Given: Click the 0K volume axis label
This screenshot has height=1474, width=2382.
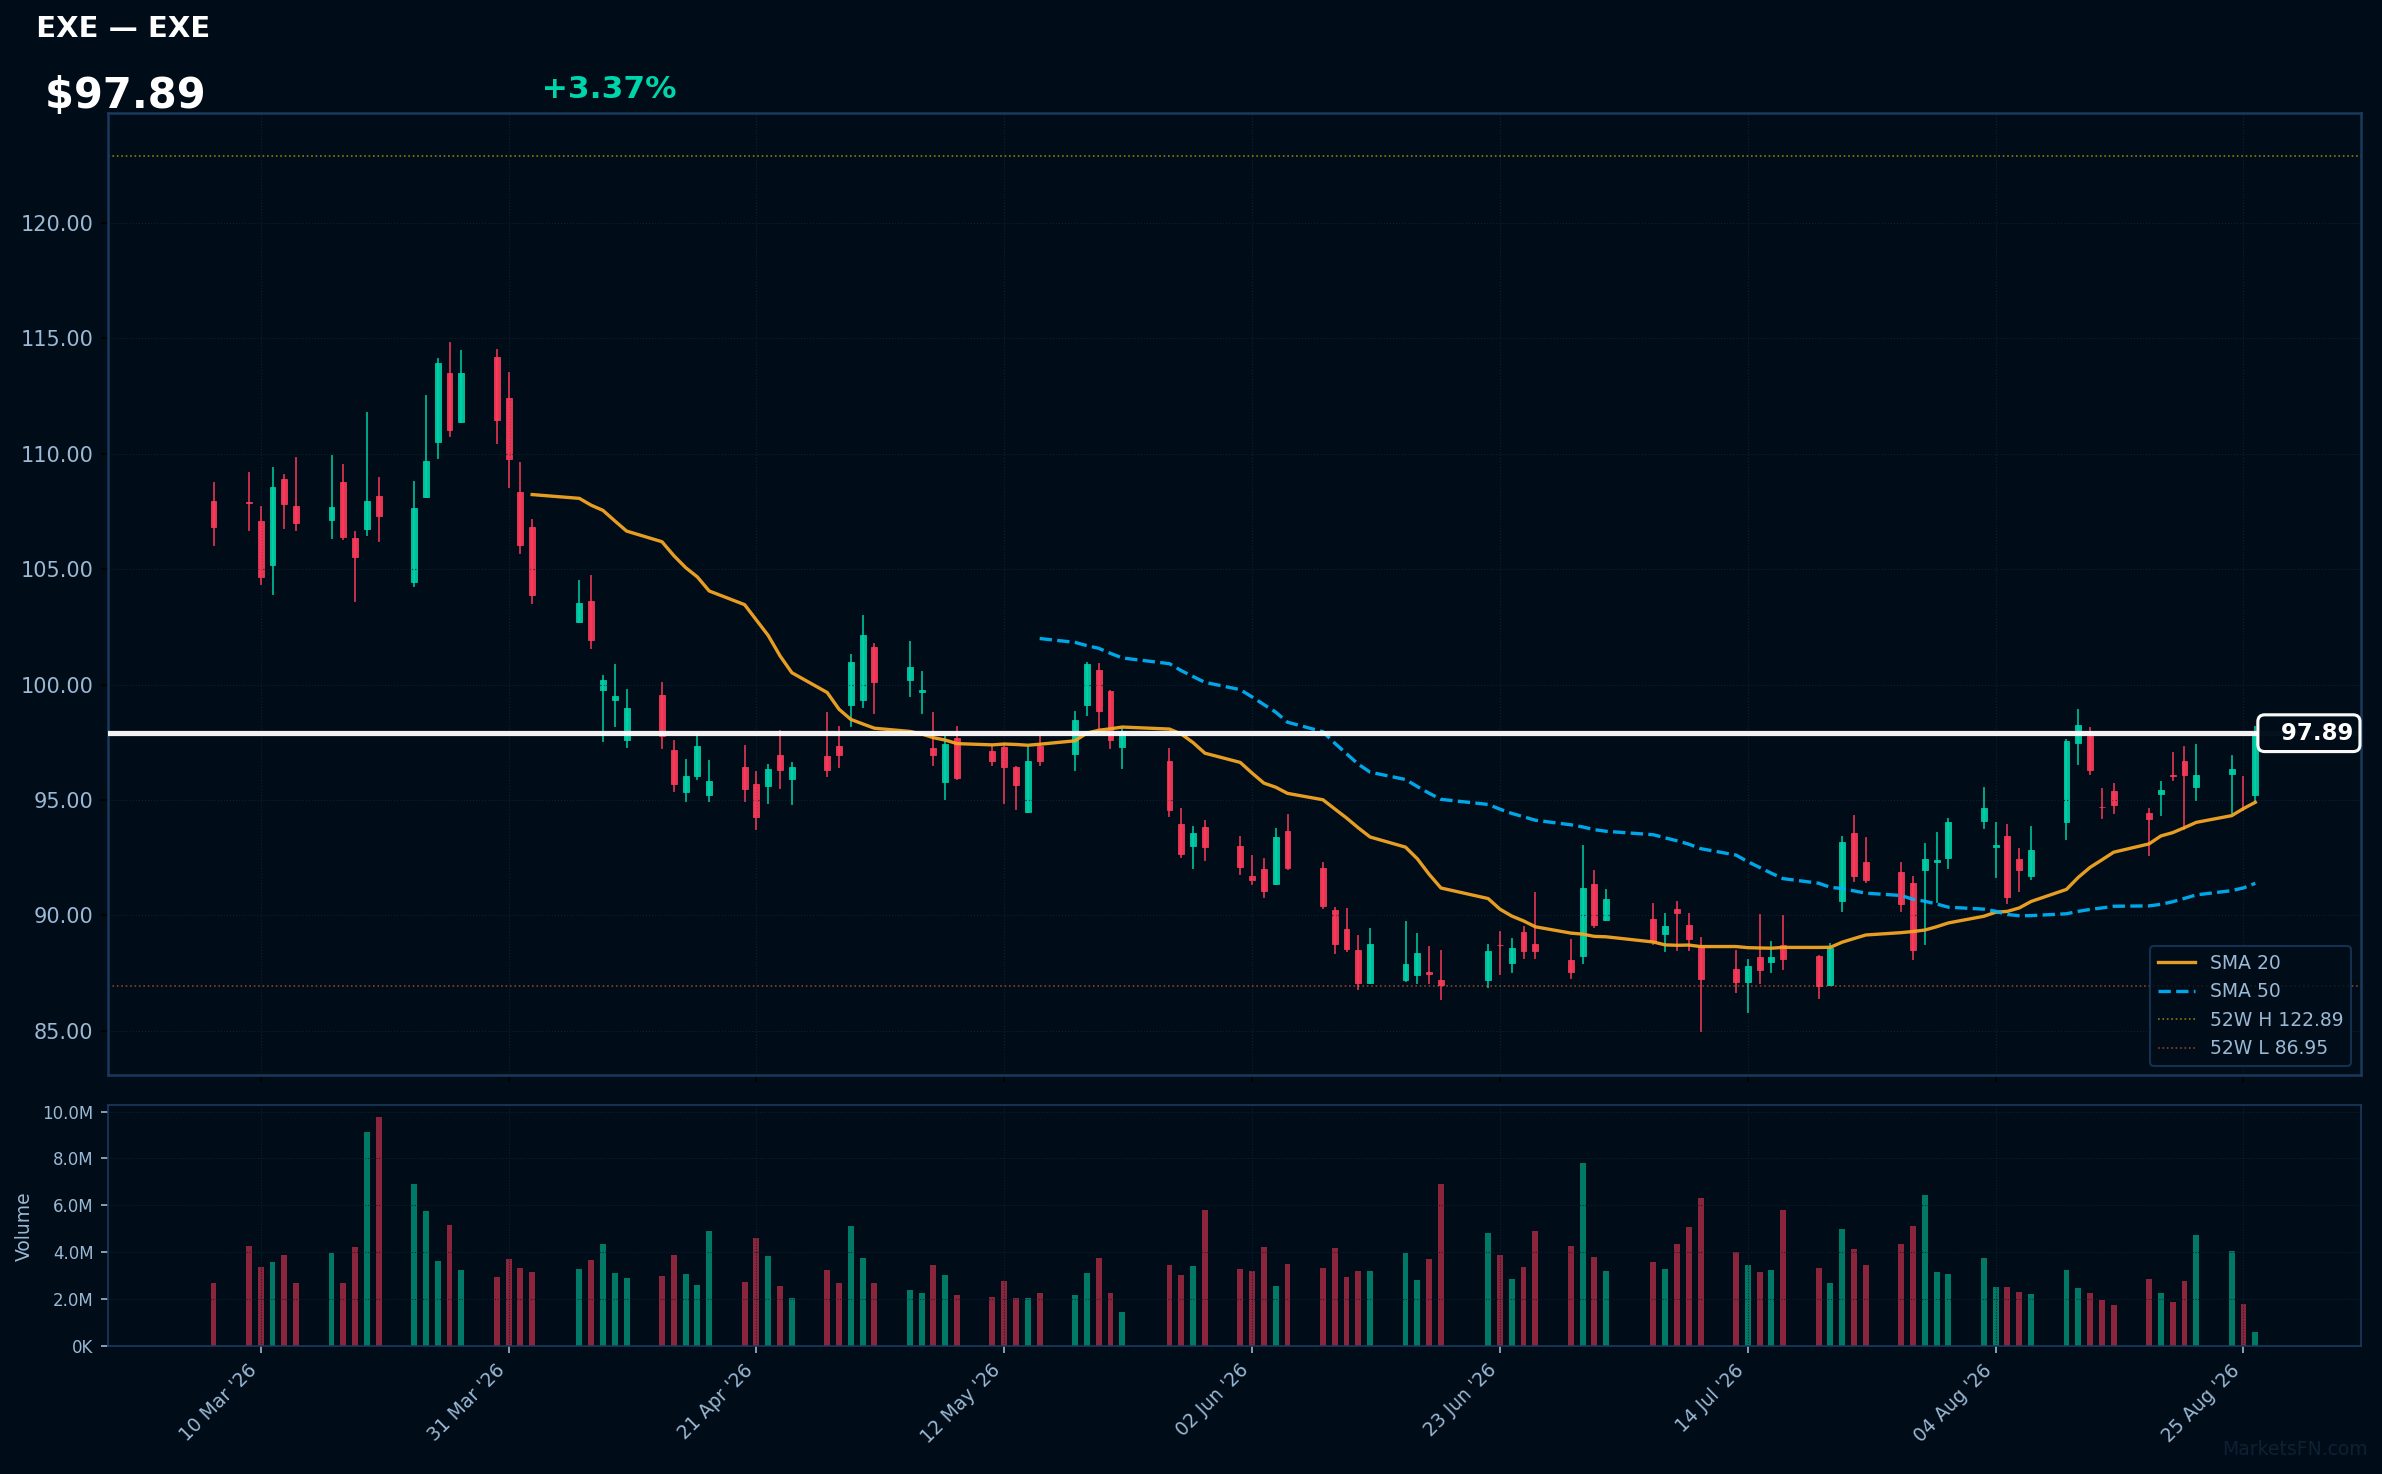Looking at the screenshot, I should coord(82,1347).
